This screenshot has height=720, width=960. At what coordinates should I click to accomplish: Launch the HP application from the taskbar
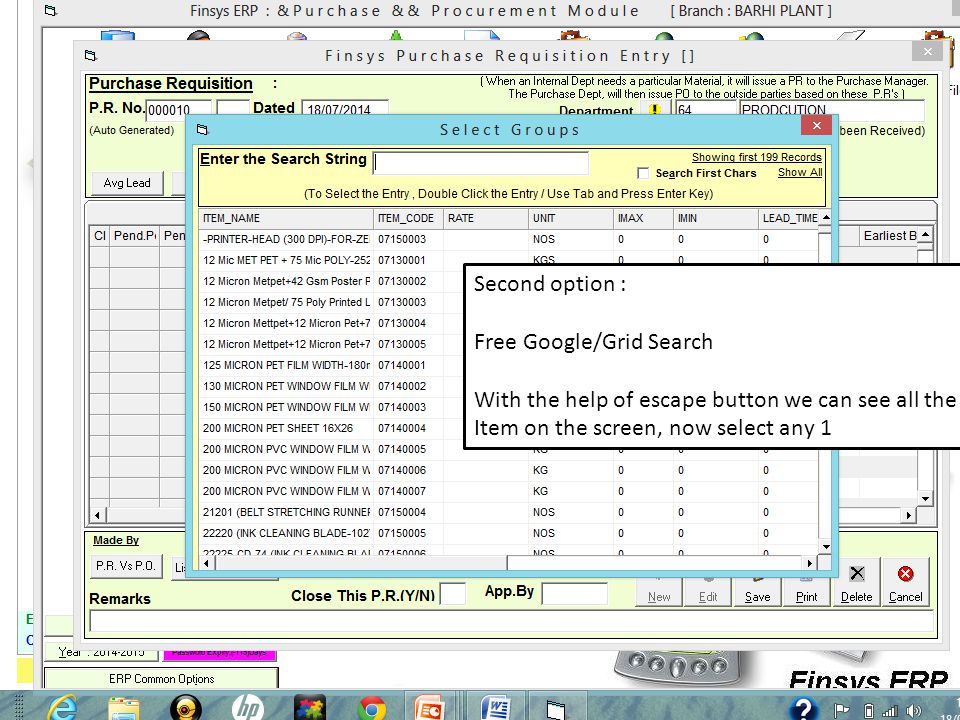(247, 707)
